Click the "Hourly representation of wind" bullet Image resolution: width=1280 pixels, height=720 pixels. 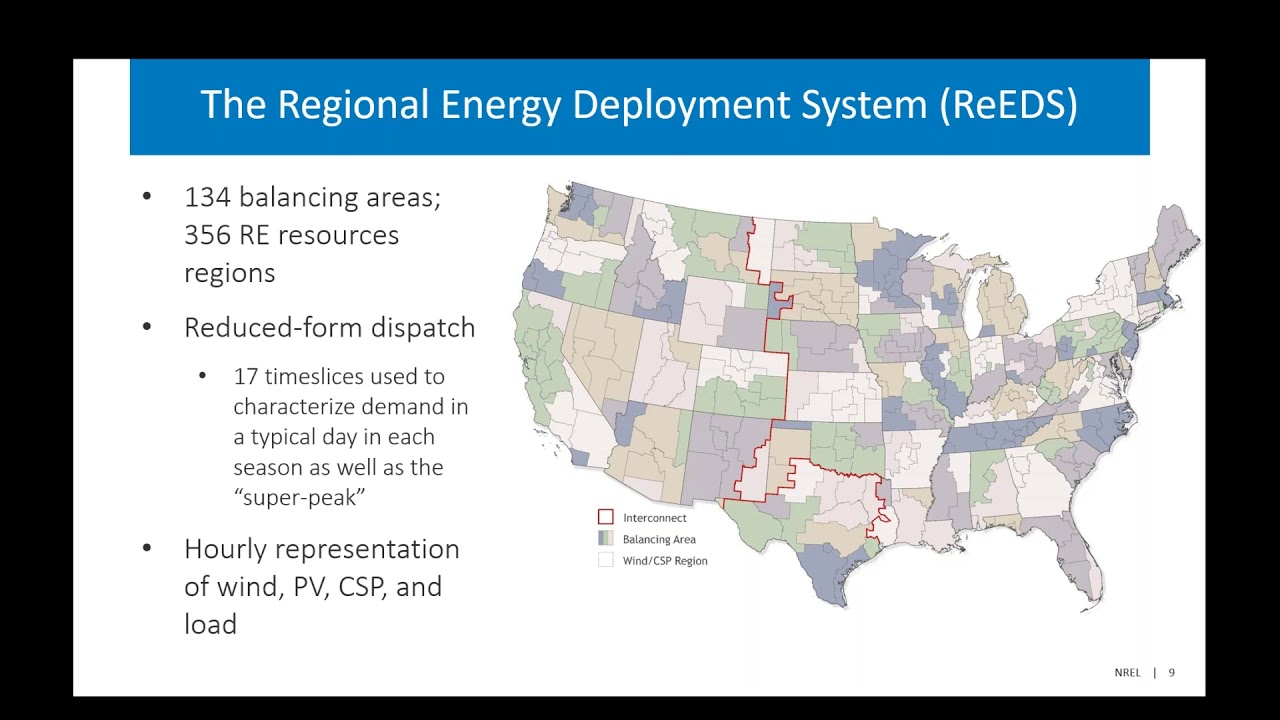point(322,586)
